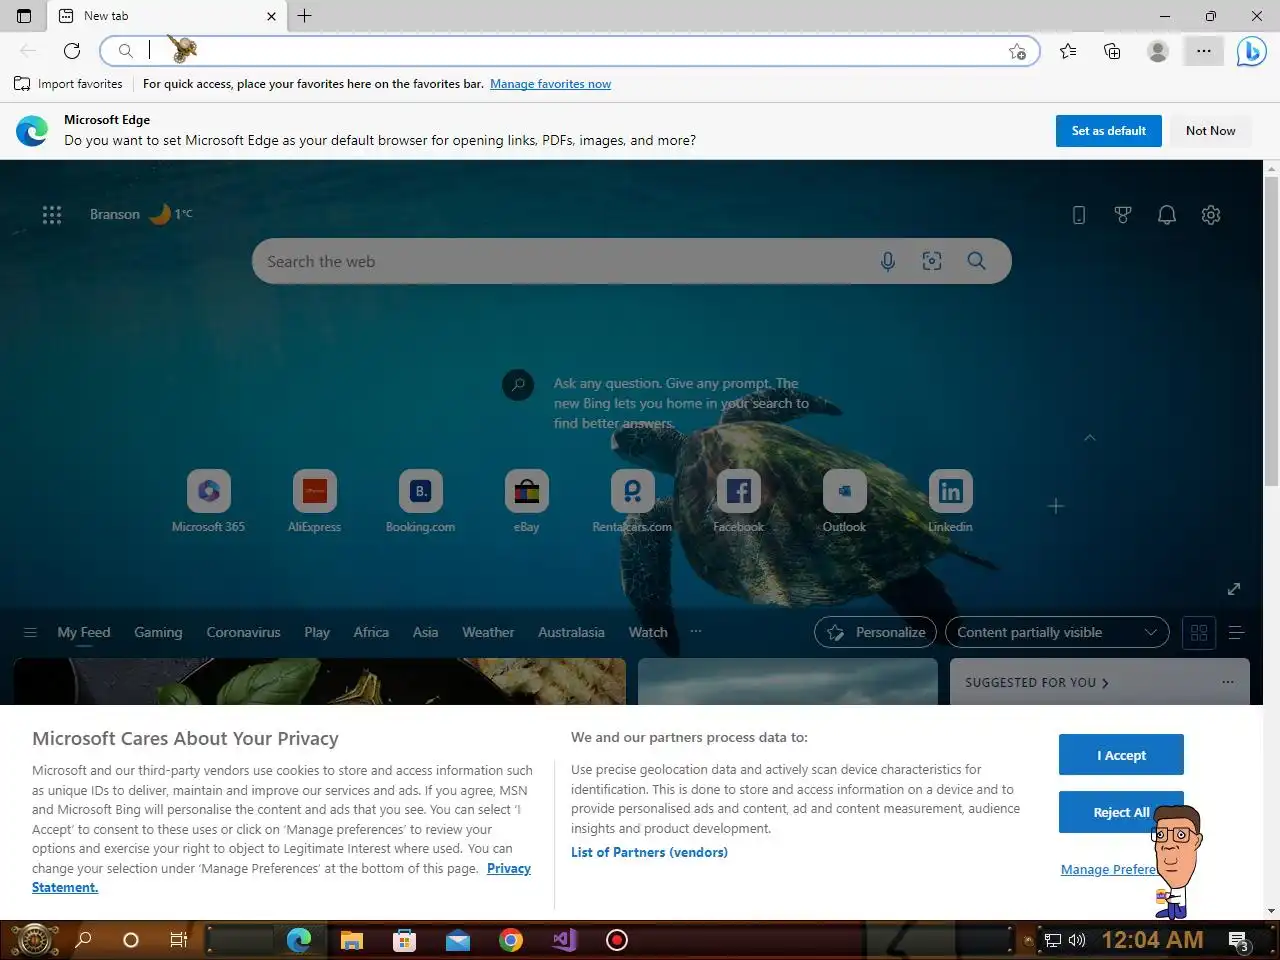Open Booking.com quick link
The height and width of the screenshot is (960, 1280).
(420, 501)
